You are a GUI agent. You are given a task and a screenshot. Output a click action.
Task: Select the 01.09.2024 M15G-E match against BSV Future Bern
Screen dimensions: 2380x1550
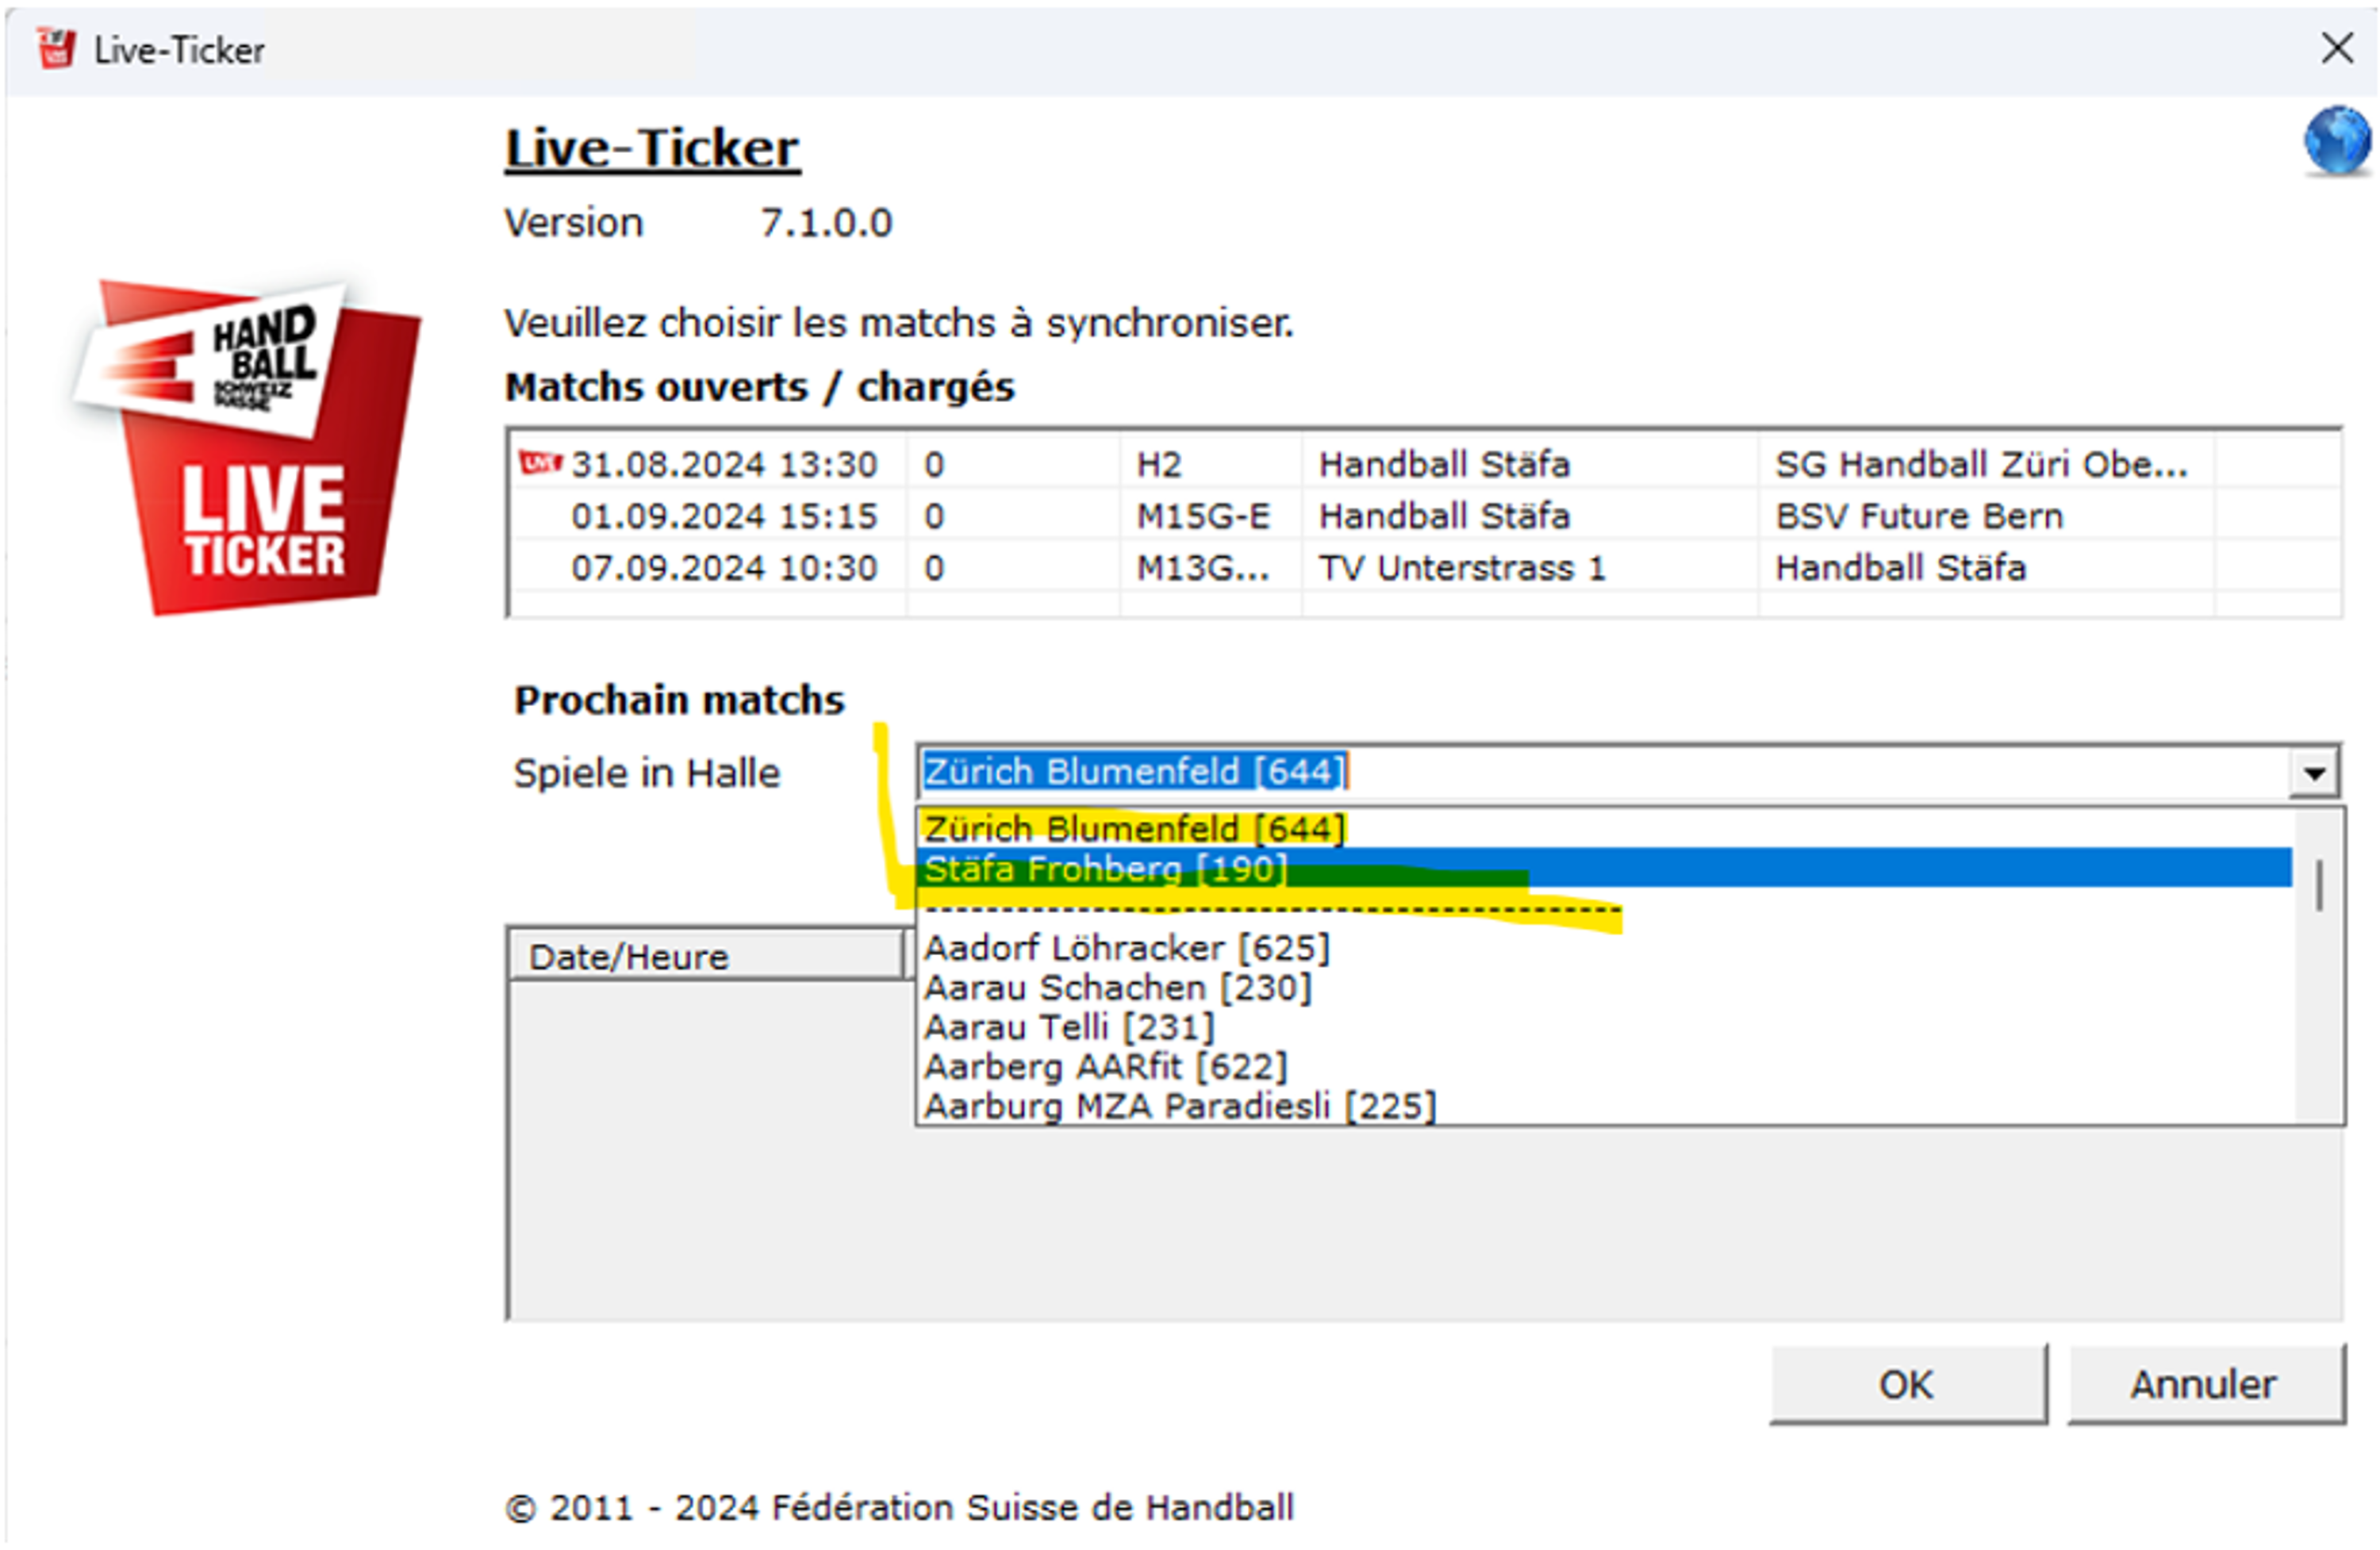click(1300, 515)
